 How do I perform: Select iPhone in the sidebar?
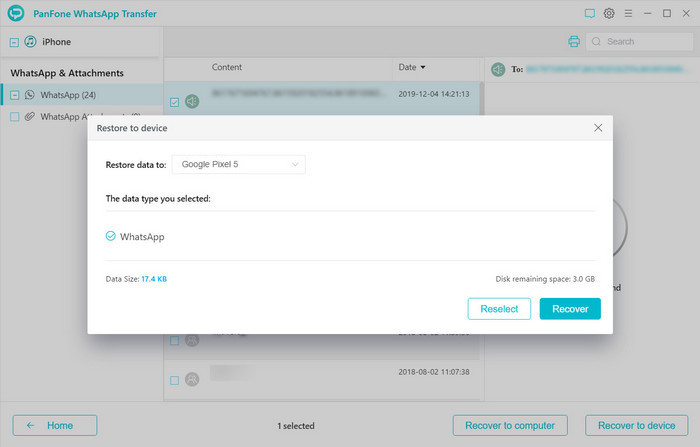(x=56, y=42)
